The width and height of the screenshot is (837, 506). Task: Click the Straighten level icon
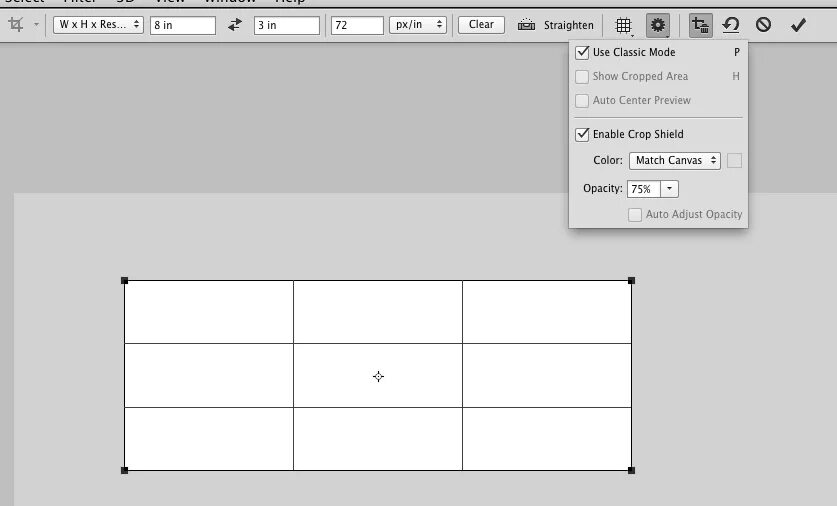coord(526,25)
